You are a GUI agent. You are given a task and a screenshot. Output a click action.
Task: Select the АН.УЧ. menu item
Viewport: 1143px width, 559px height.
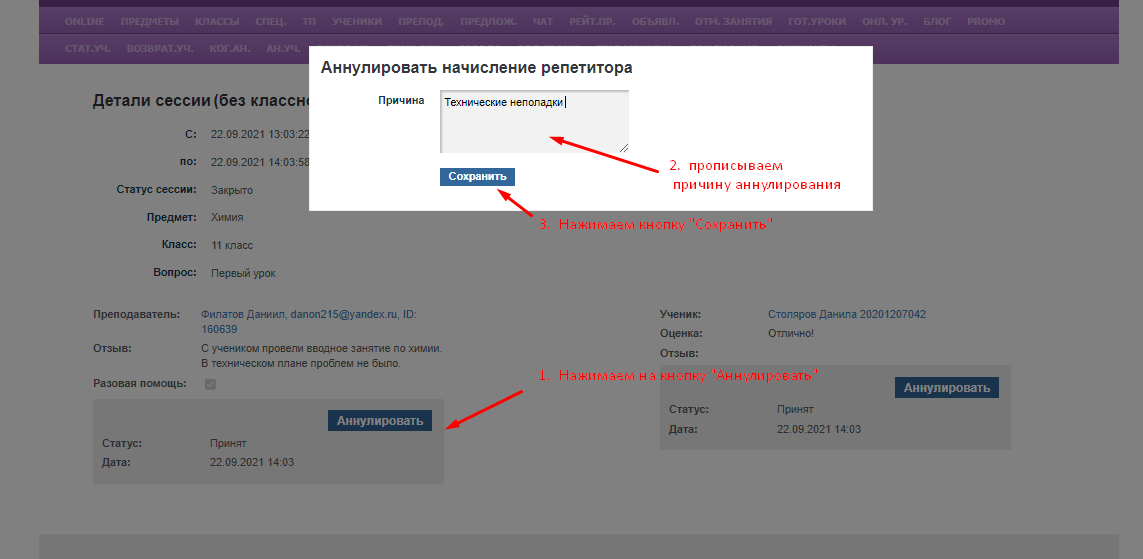pos(283,49)
